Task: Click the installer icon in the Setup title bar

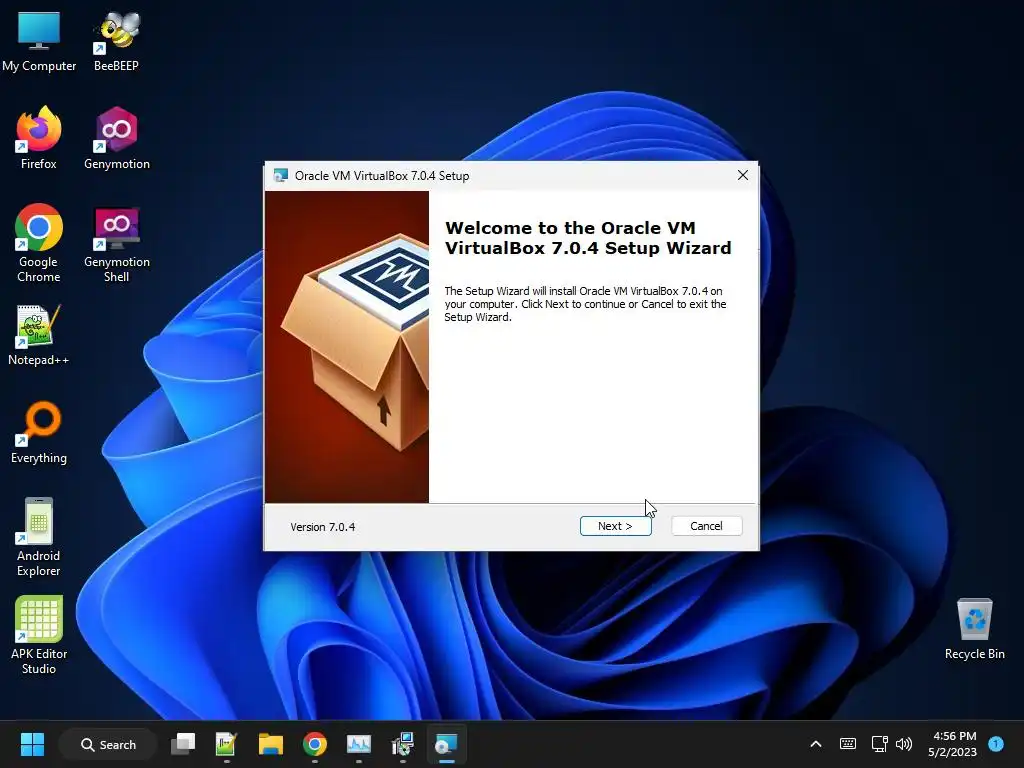Action: tap(281, 176)
